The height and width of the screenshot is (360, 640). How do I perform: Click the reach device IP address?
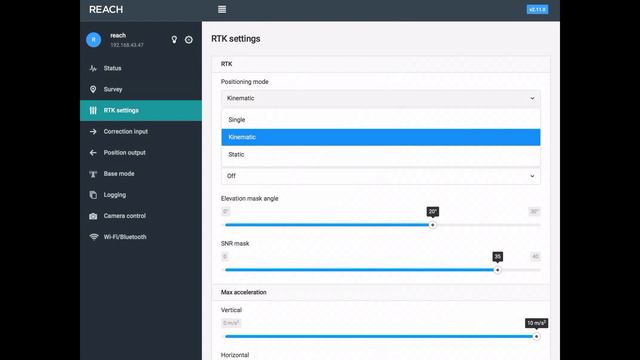127,45
